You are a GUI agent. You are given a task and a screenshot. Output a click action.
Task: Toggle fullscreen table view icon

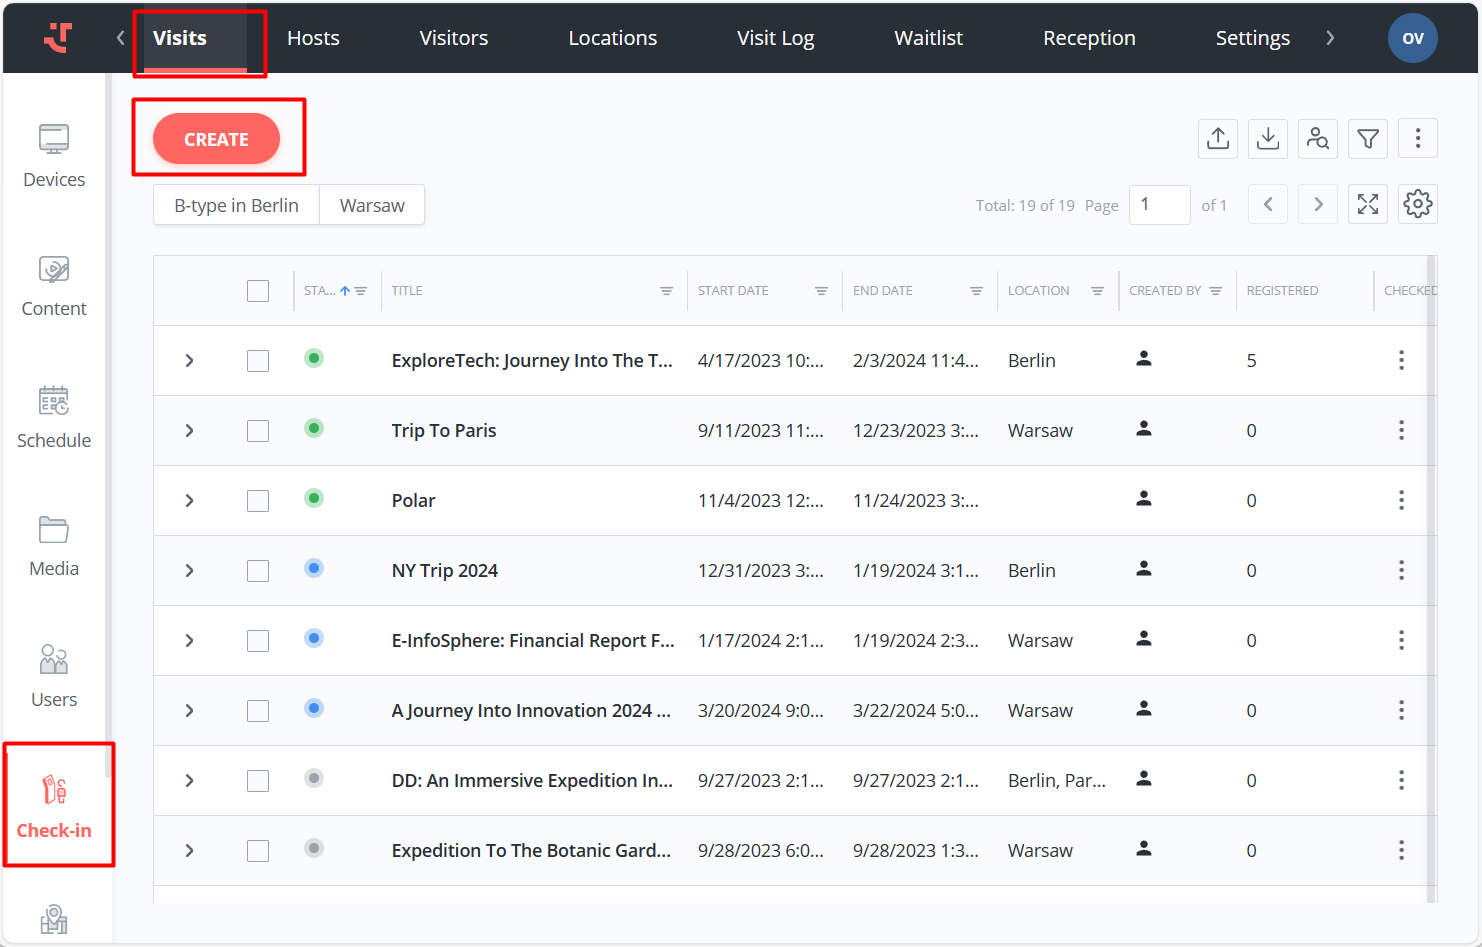(x=1367, y=205)
